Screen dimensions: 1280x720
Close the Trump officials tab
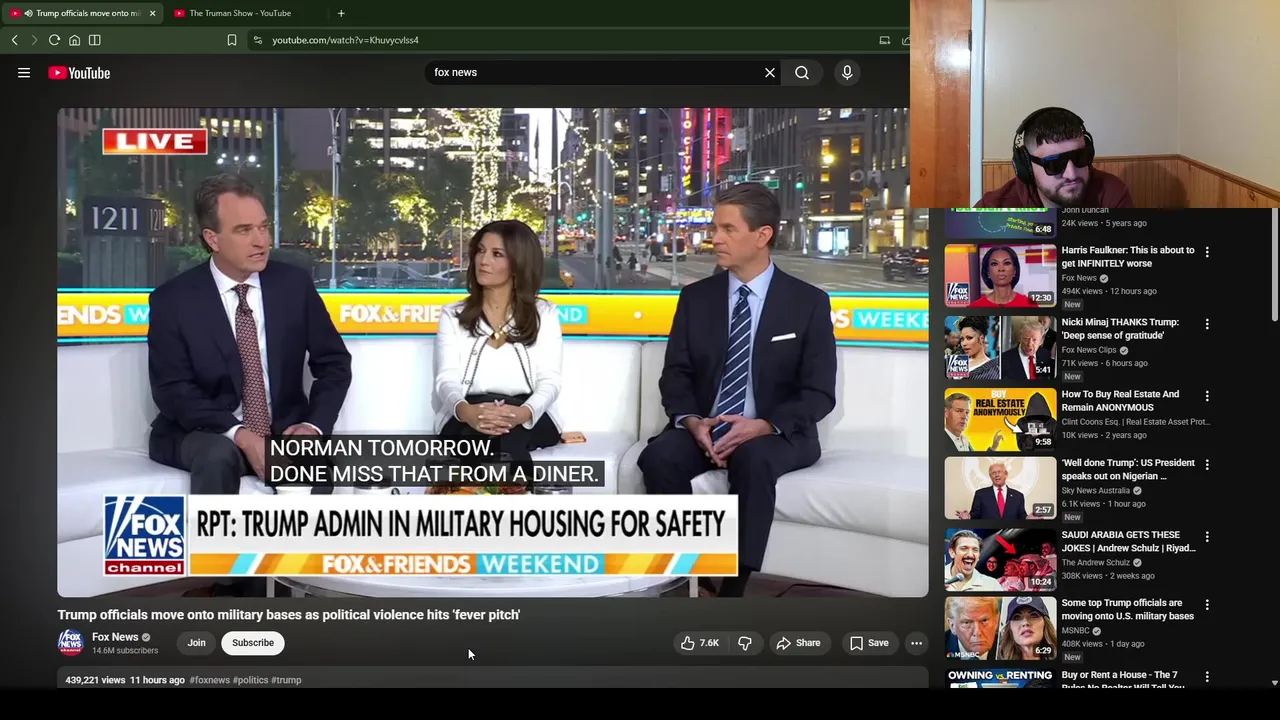(x=152, y=13)
